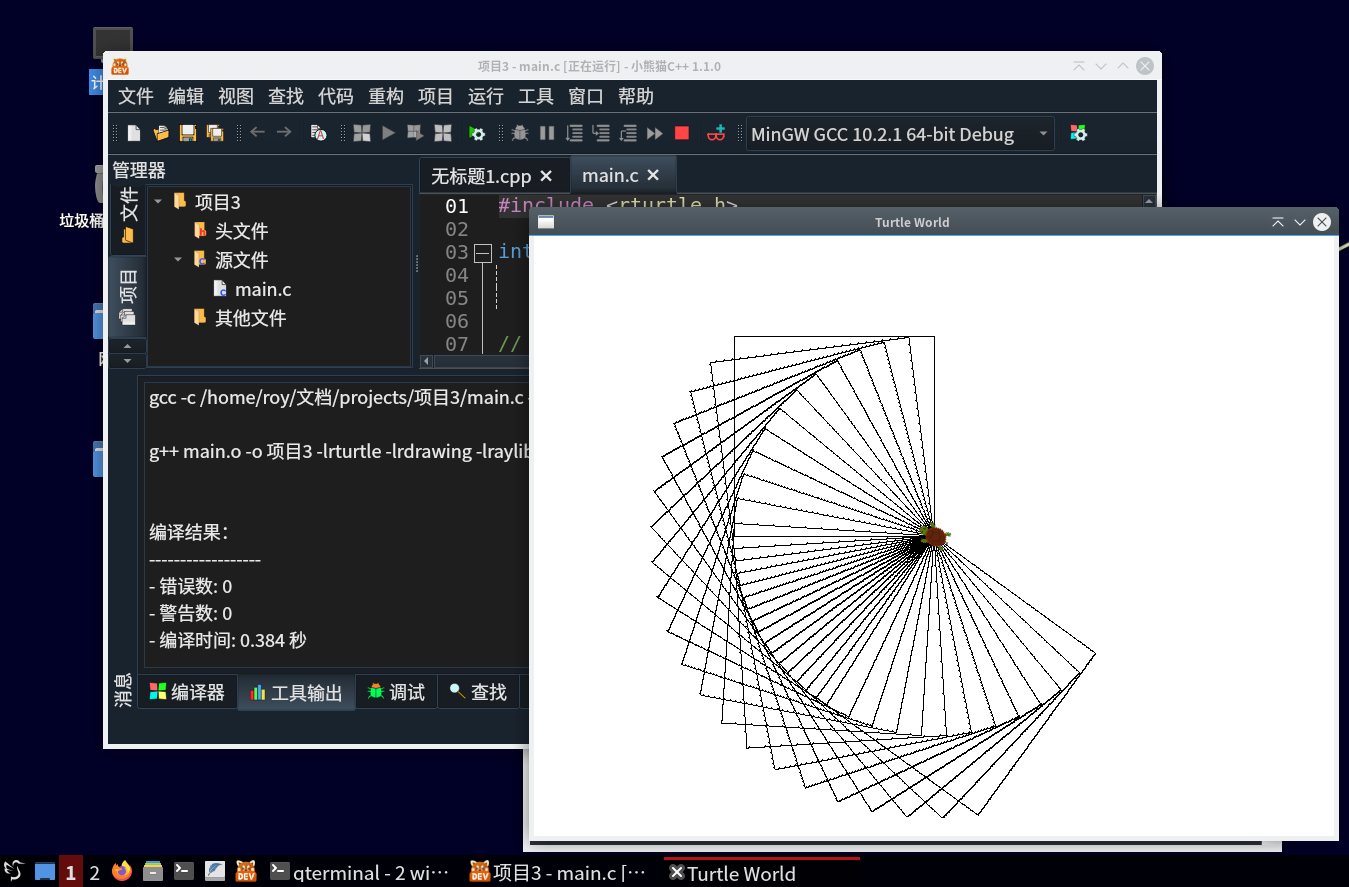Close the main.c editor tab
The image size is (1349, 887).
[653, 175]
